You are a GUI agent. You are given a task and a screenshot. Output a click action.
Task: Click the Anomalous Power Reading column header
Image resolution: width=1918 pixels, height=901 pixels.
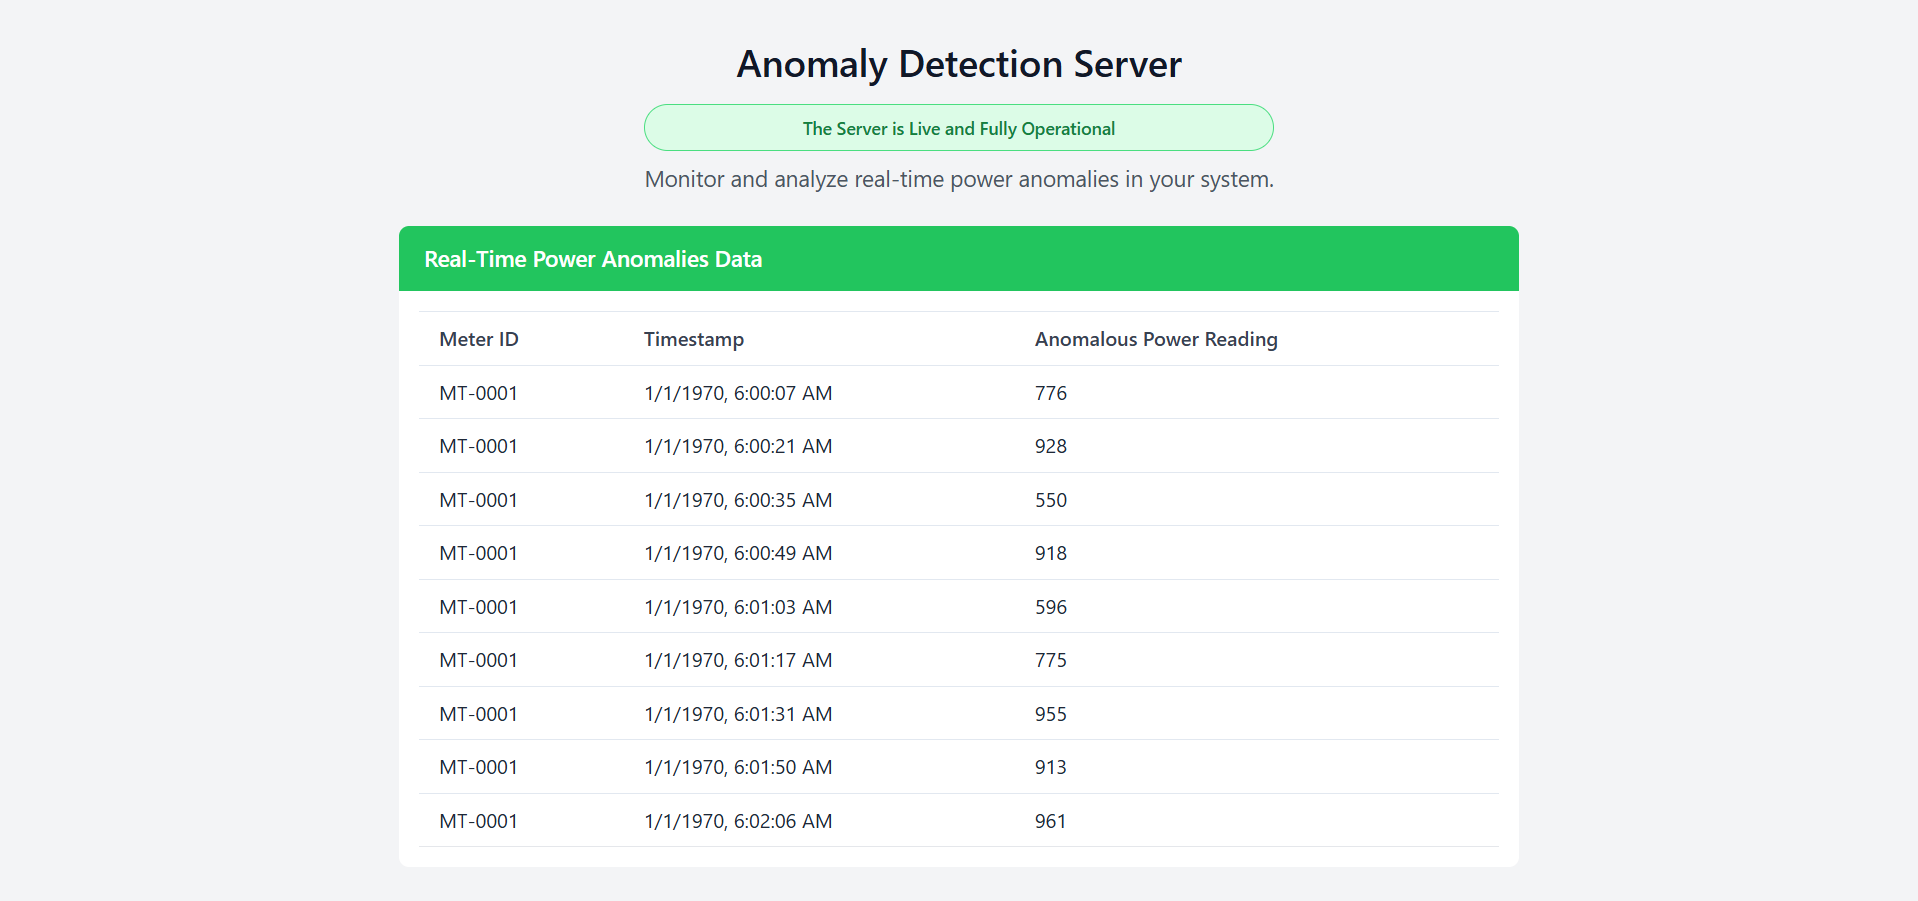pos(1156,339)
